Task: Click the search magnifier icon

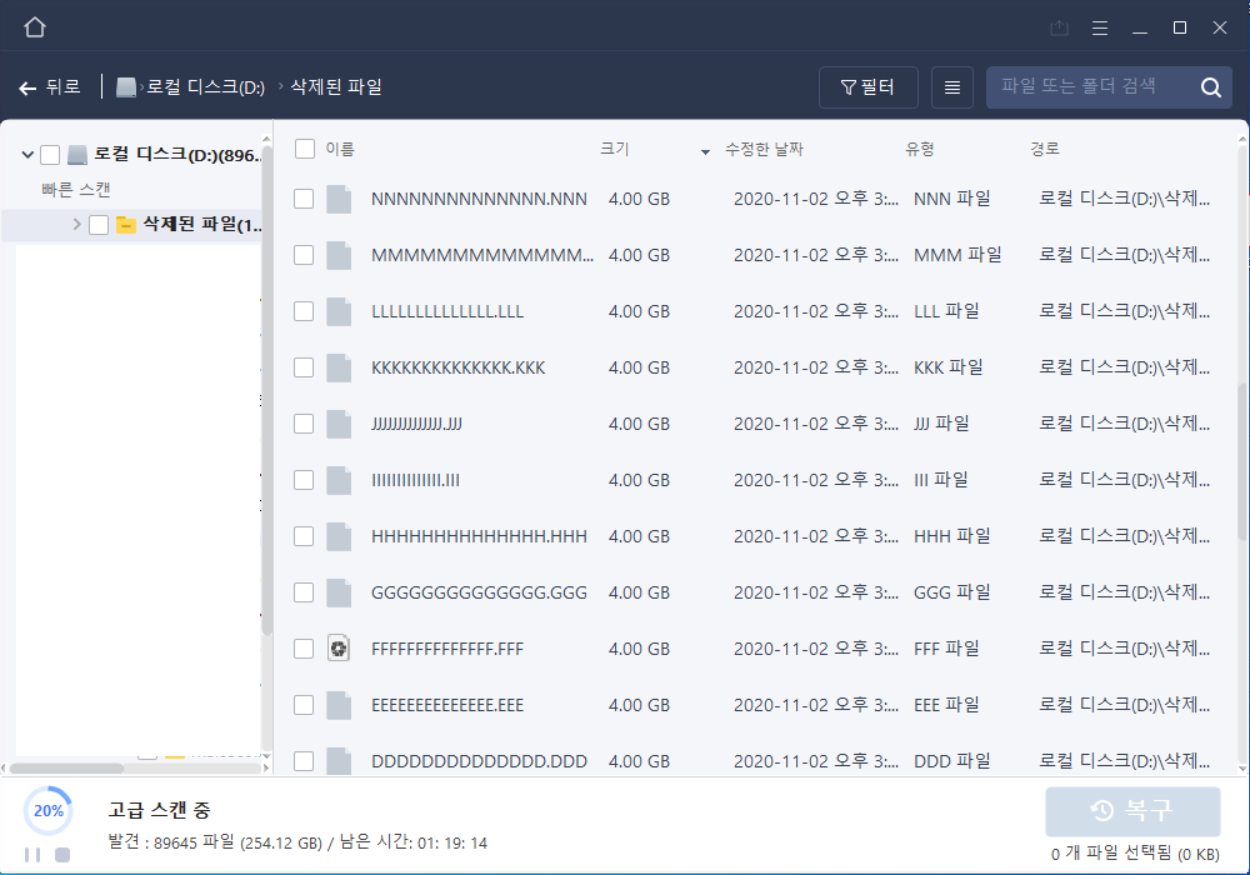Action: click(1211, 87)
